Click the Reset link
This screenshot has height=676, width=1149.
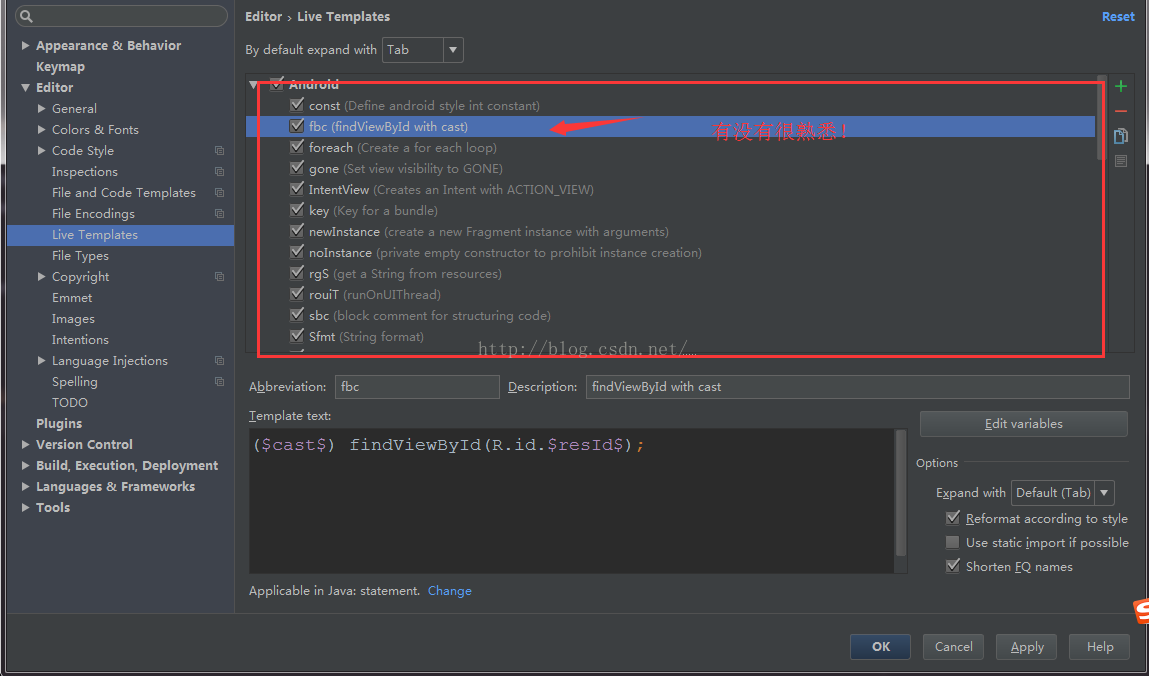click(1117, 16)
